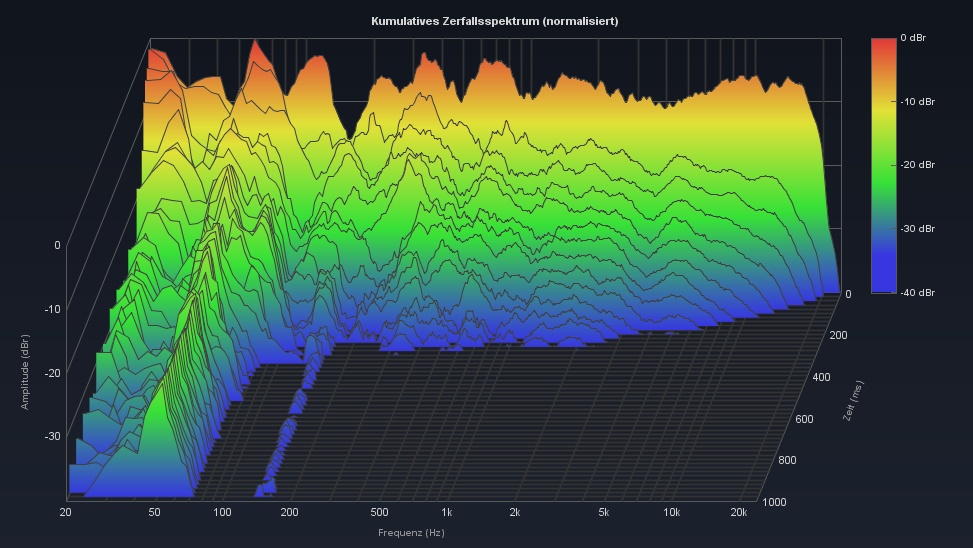Select the '-20 dBr' color legend label

click(x=917, y=165)
